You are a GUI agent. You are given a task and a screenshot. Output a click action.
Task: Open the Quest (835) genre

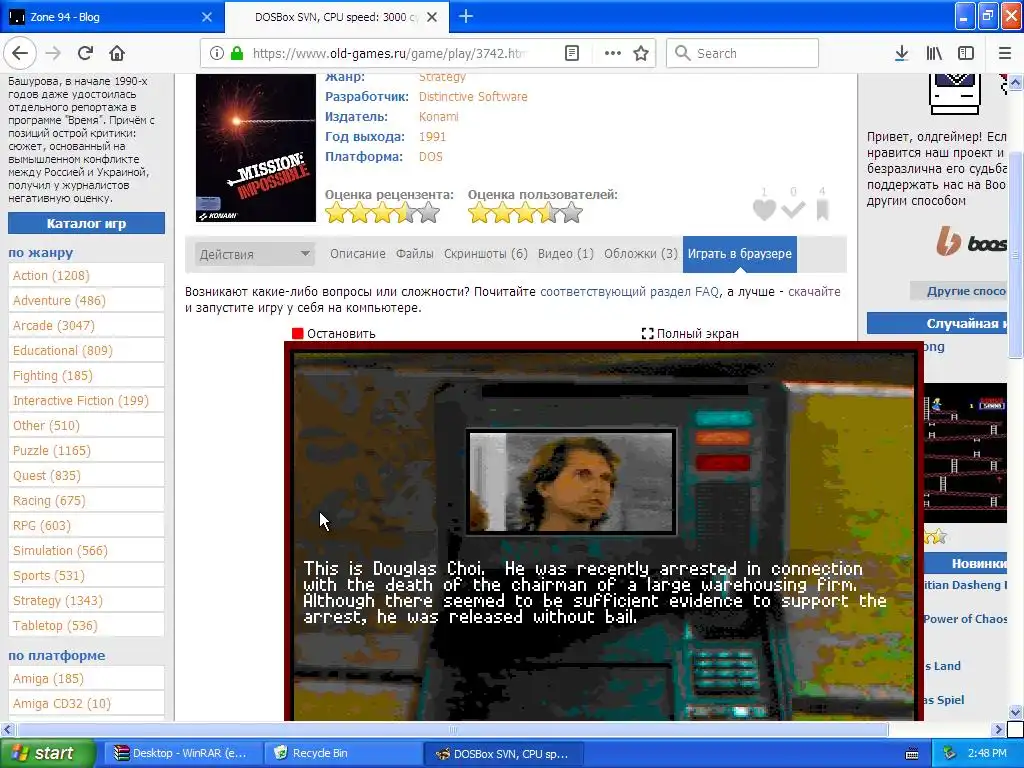pyautogui.click(x=86, y=475)
